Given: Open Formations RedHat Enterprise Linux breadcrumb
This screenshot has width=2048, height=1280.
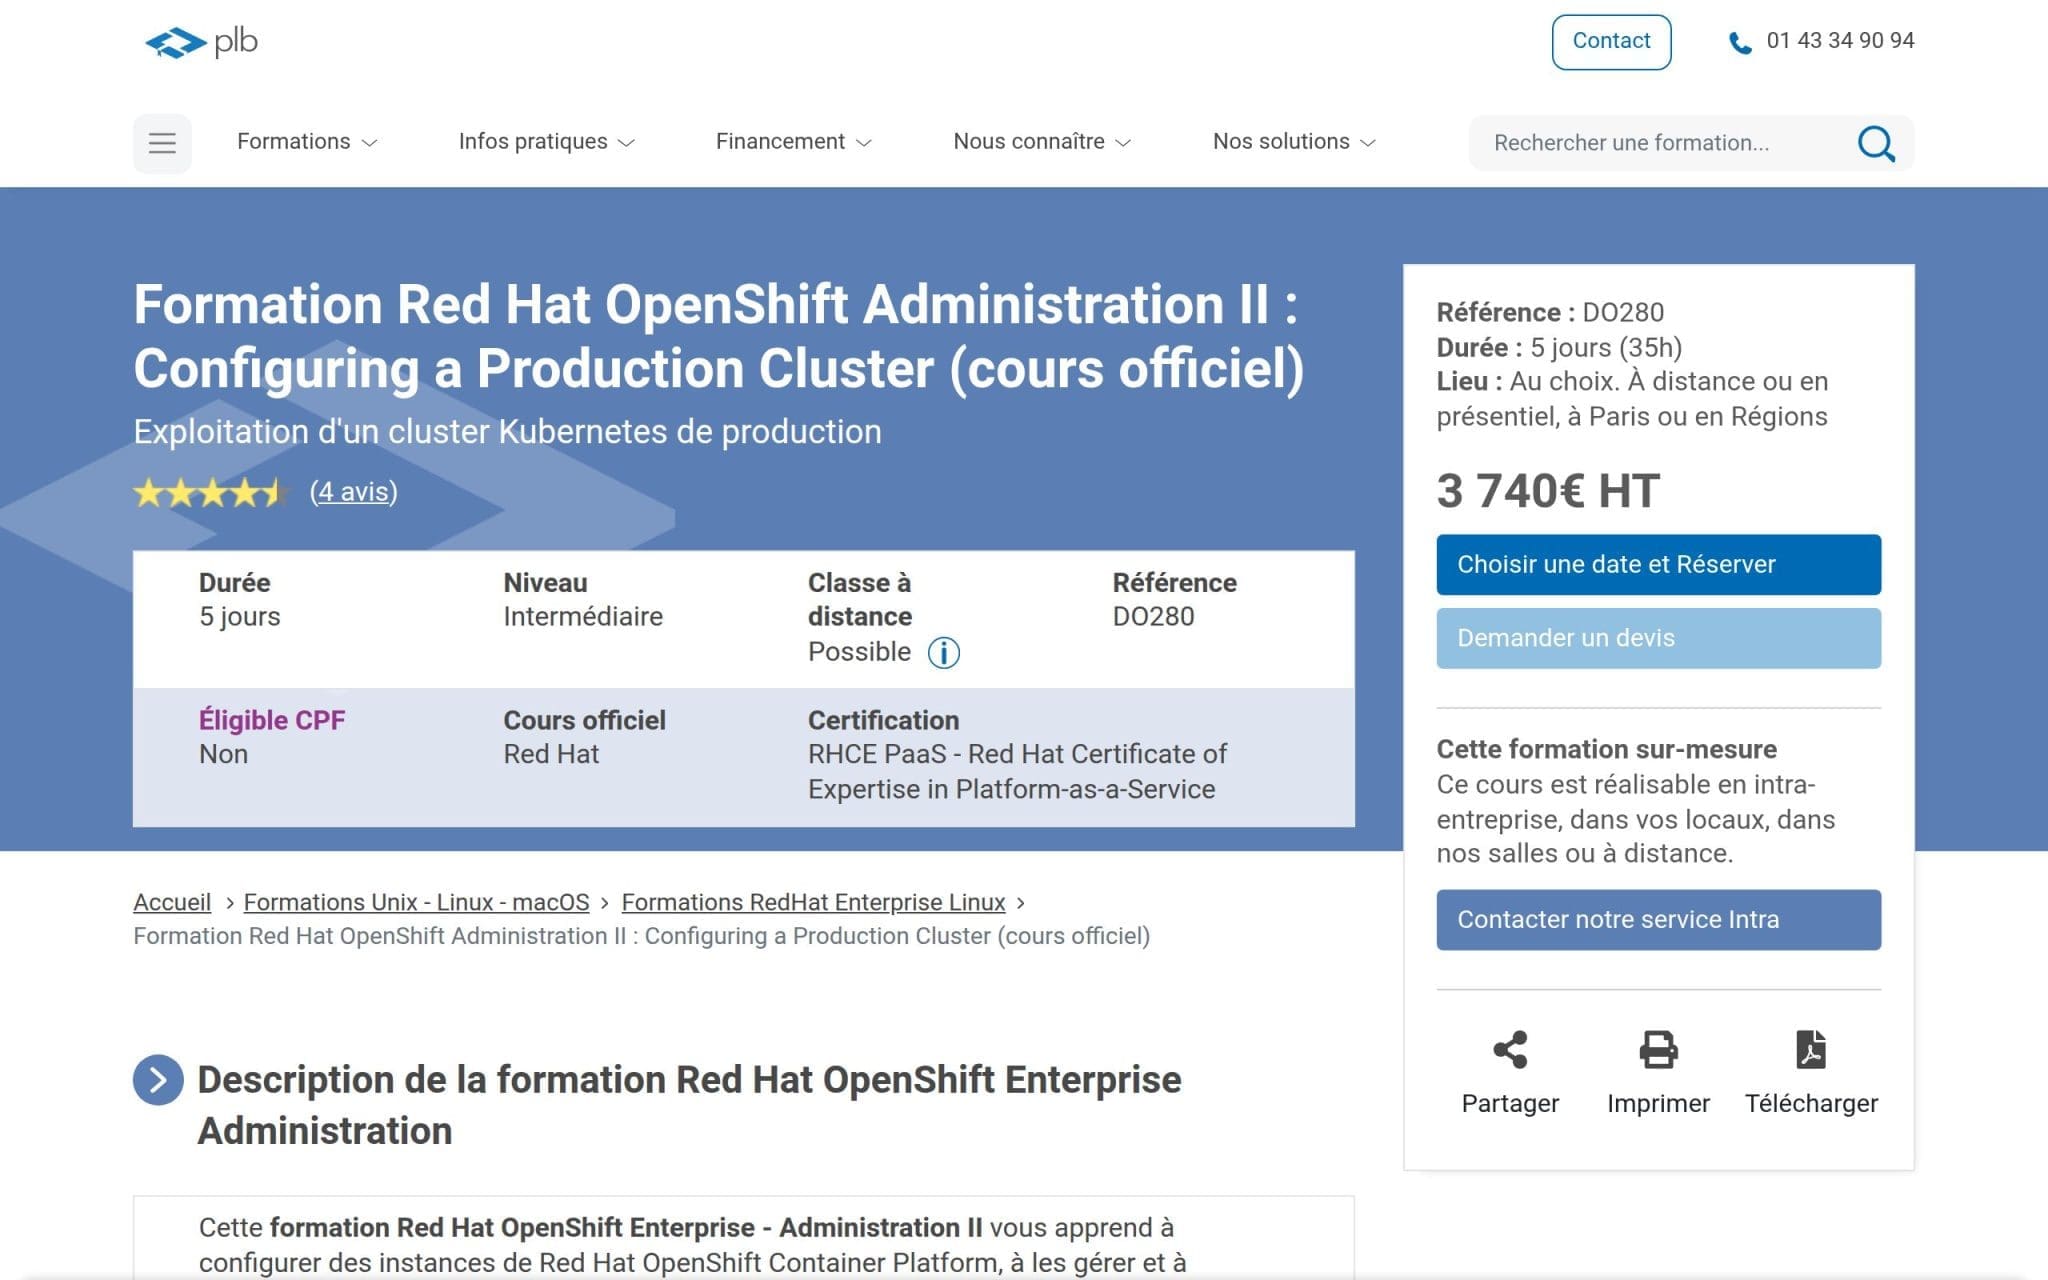Looking at the screenshot, I should [x=813, y=902].
